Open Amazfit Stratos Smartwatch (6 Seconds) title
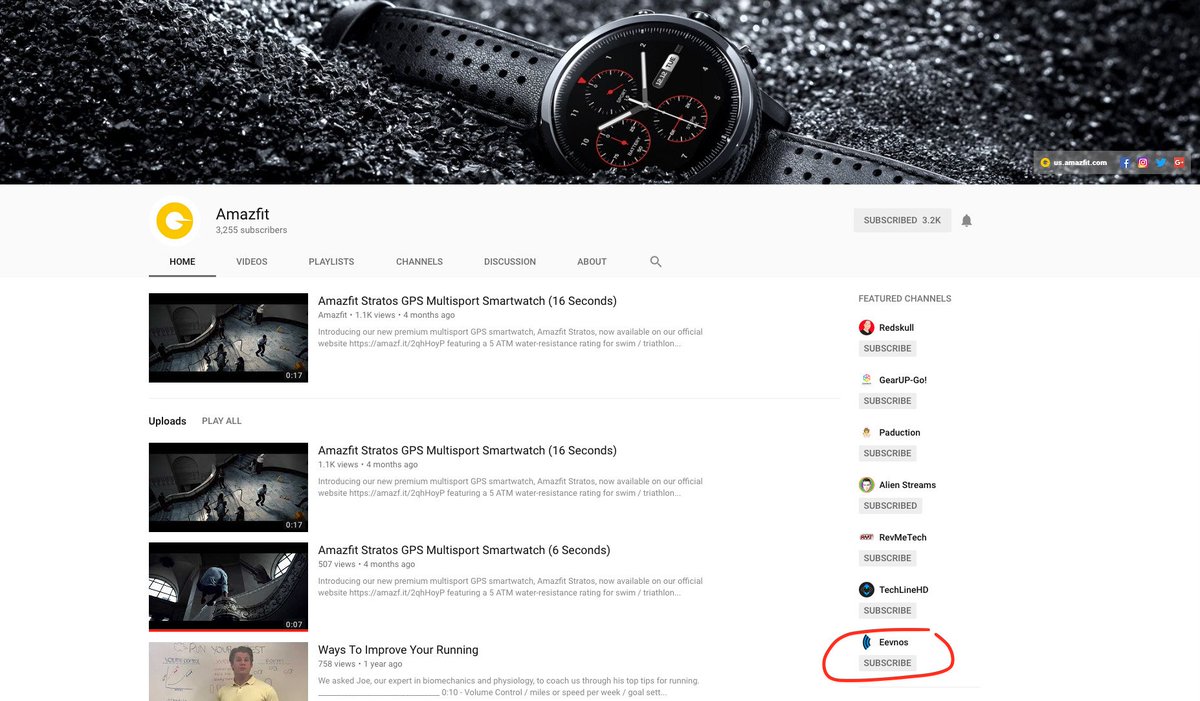 pyautogui.click(x=464, y=550)
